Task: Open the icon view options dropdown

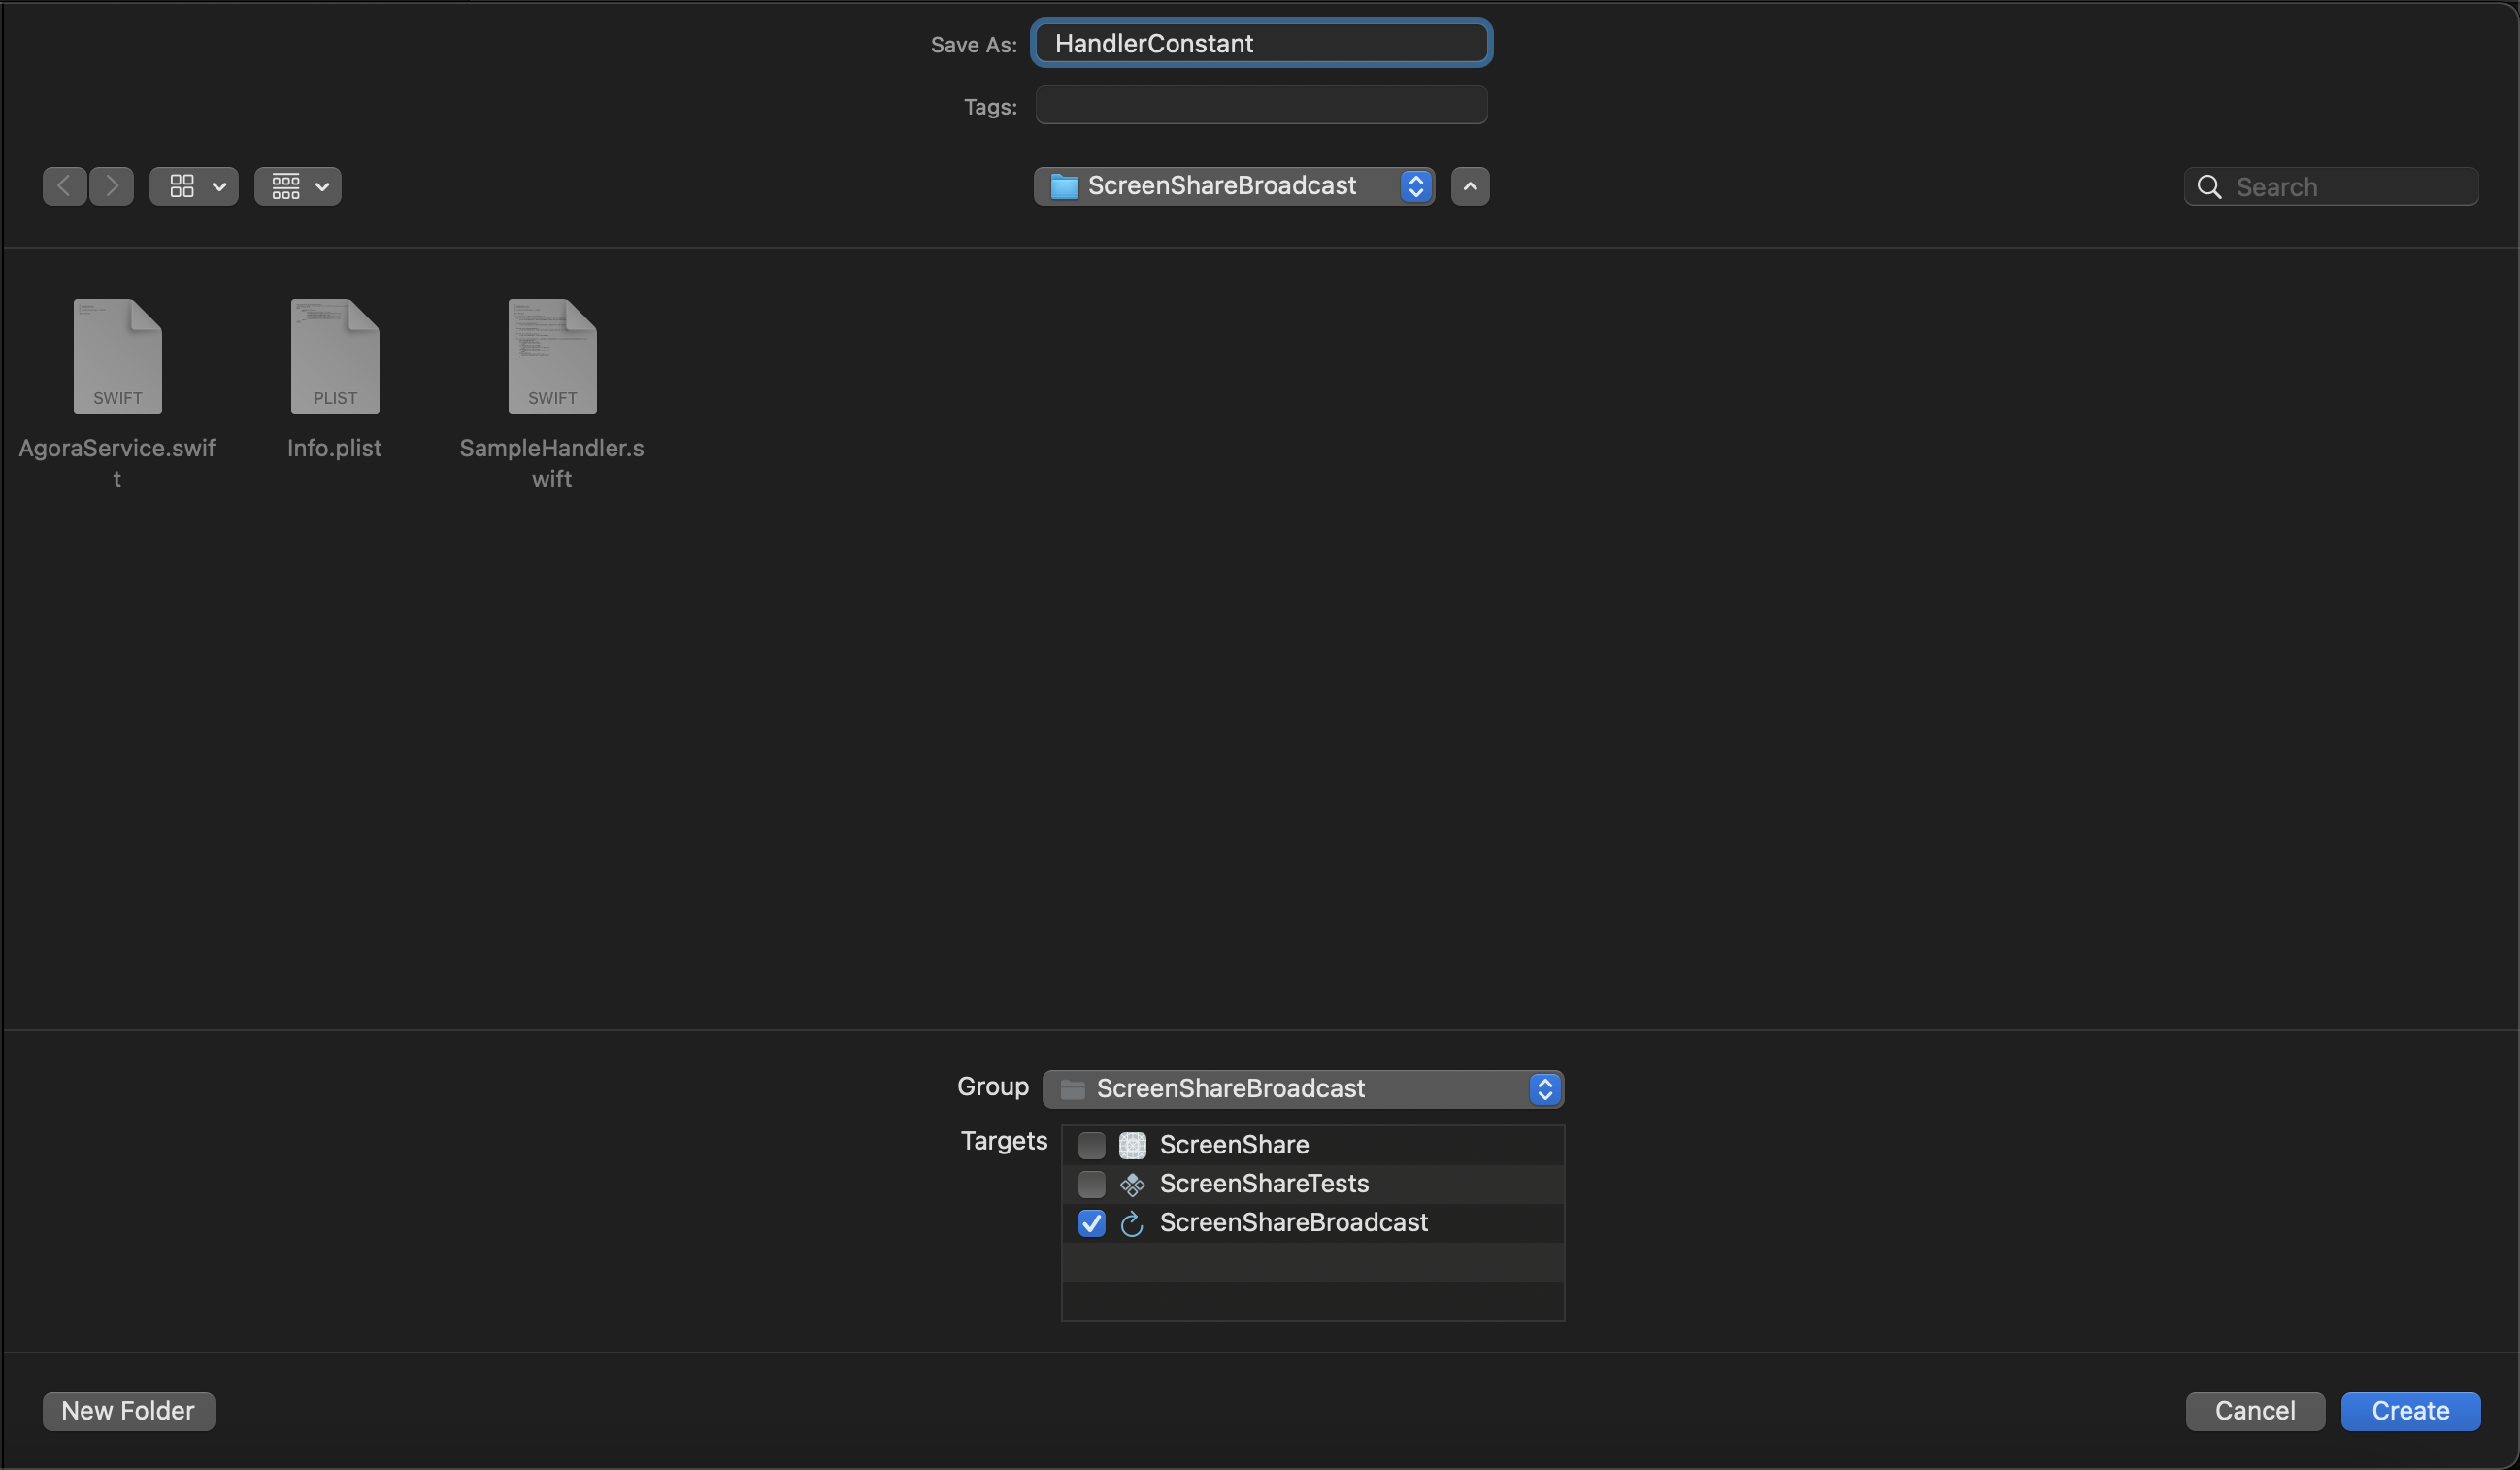Action: (x=194, y=186)
